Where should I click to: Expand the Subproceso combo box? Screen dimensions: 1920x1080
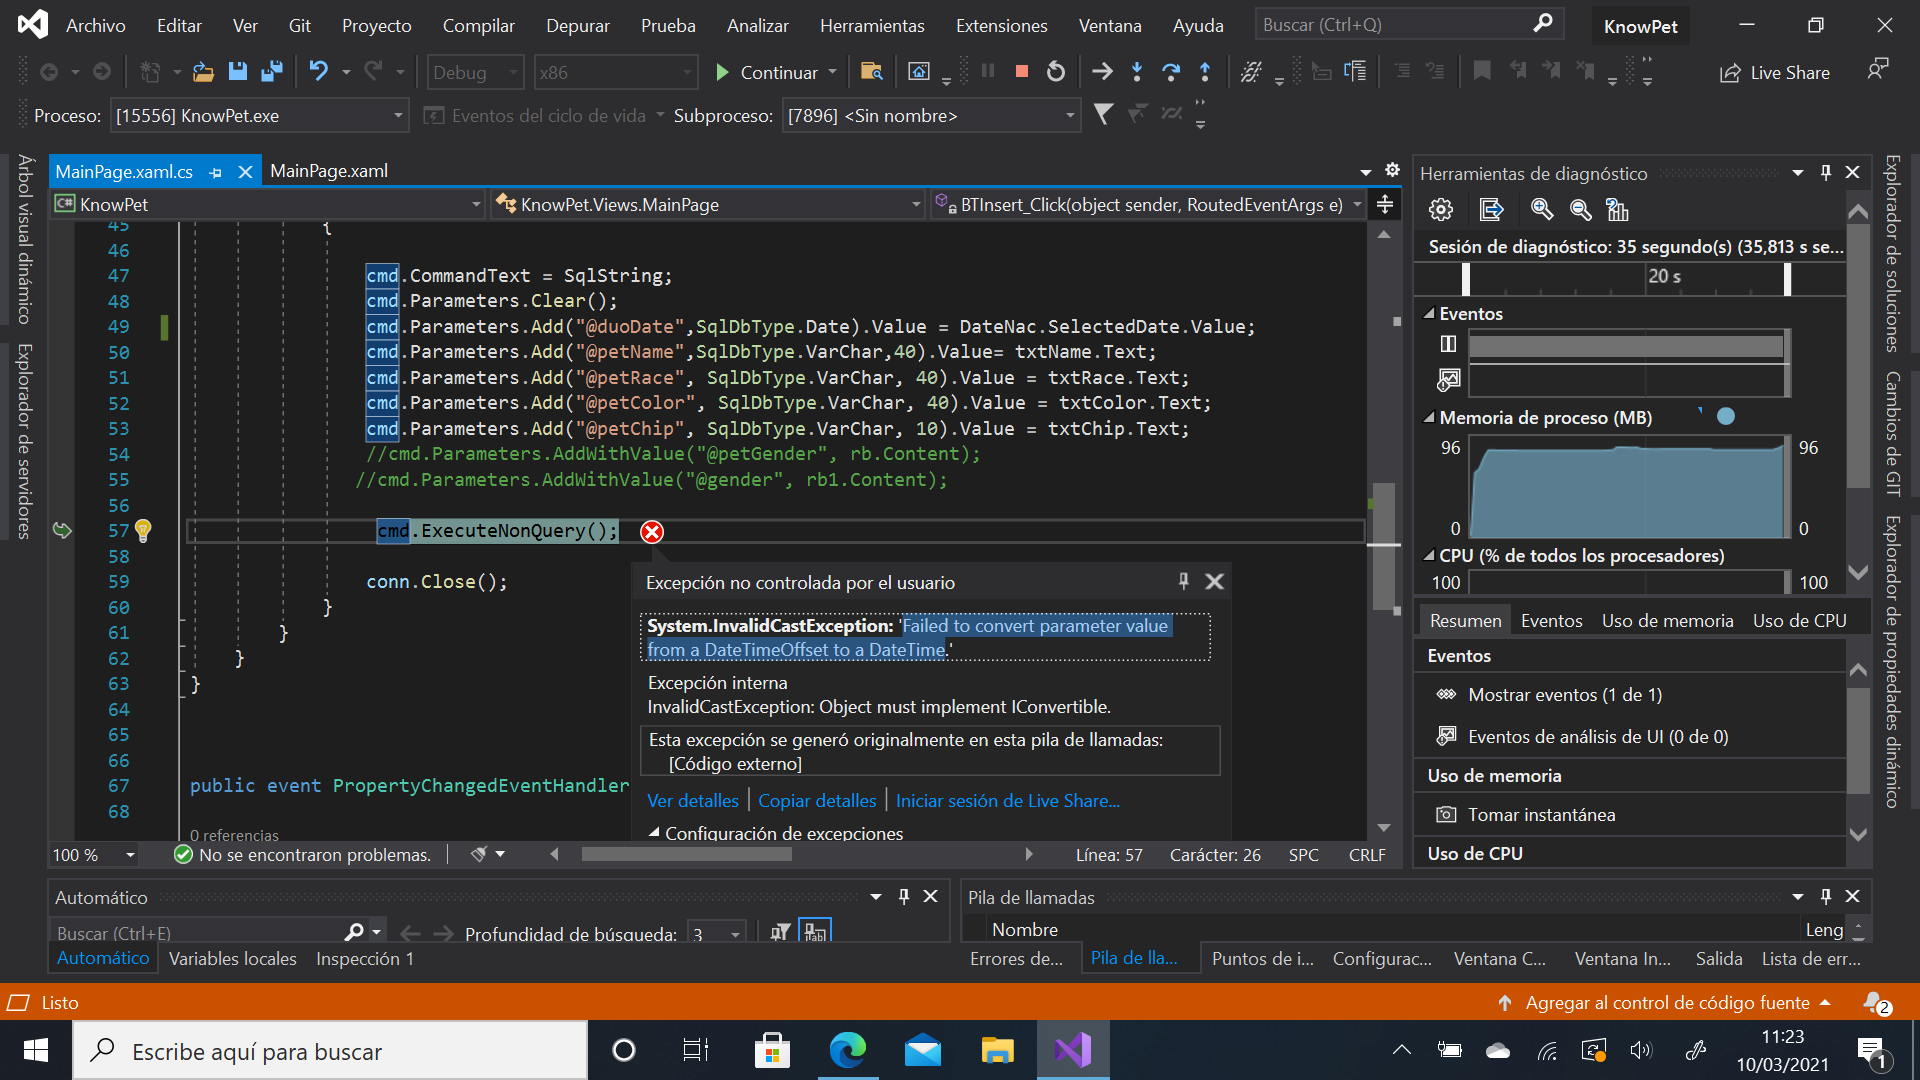click(x=1070, y=116)
